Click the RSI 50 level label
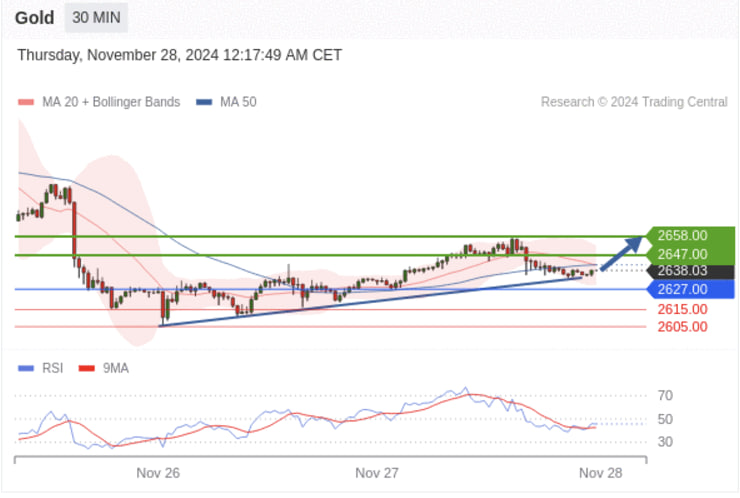 click(665, 419)
